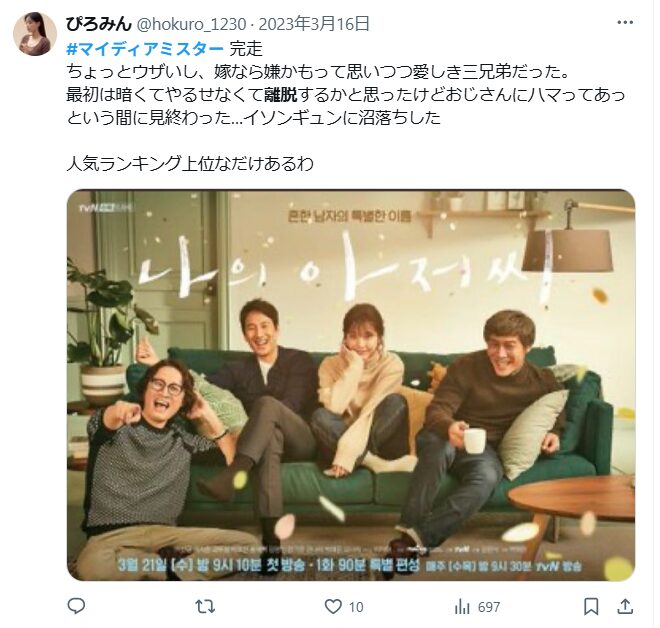Enlarge the drama poster image
Screen dimensions: 660x628
click(351, 385)
